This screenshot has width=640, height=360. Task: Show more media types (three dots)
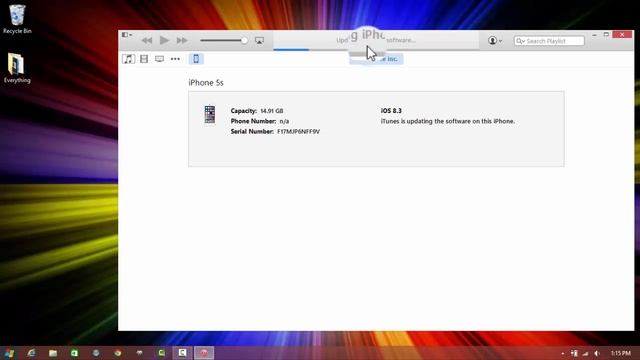pos(175,59)
